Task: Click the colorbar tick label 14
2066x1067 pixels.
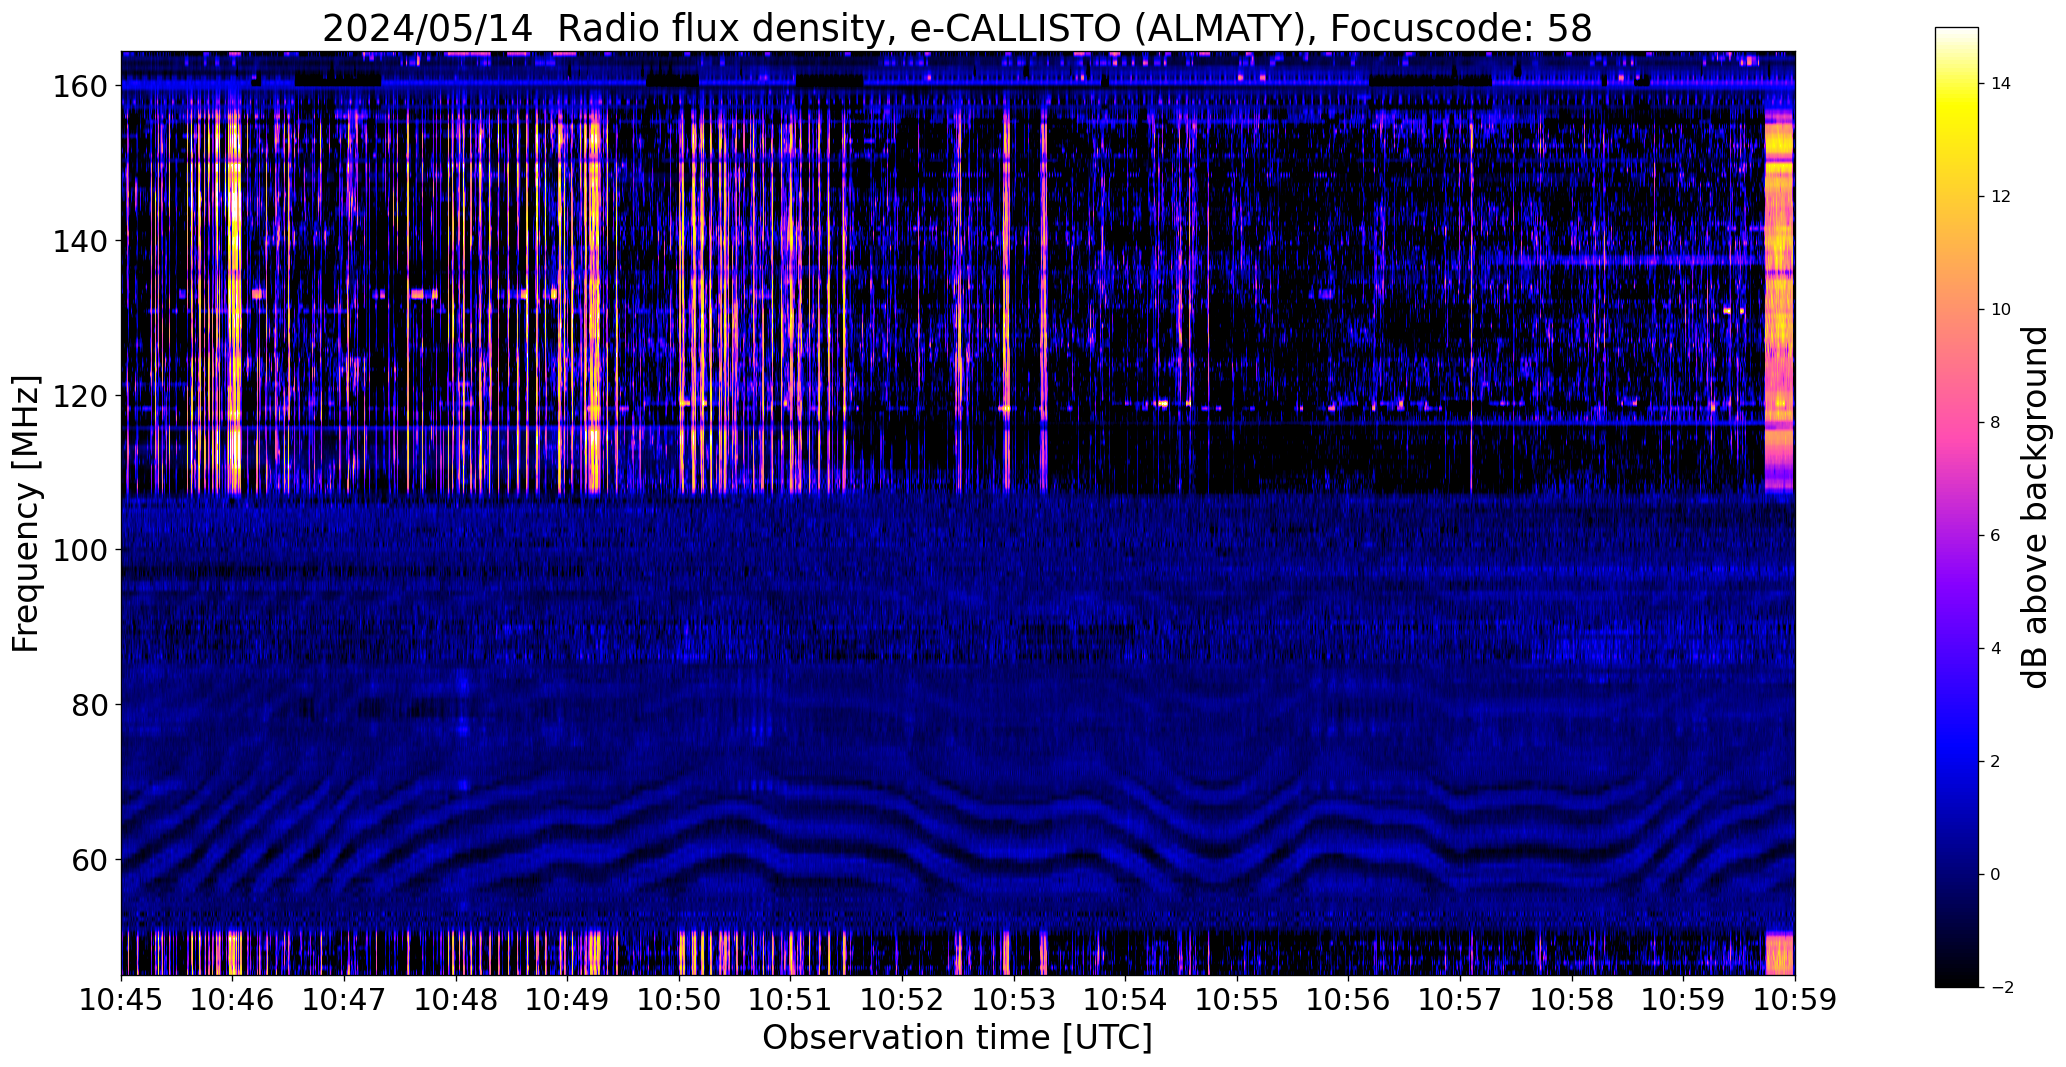Action: [2001, 84]
